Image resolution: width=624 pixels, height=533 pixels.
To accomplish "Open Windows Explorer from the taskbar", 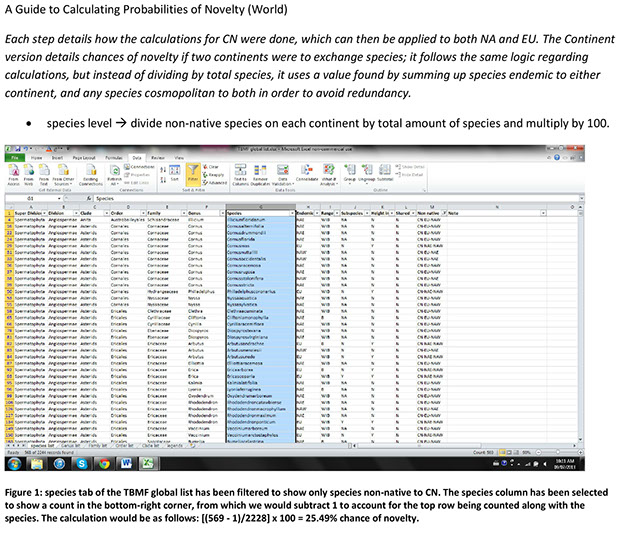I will pos(37,464).
